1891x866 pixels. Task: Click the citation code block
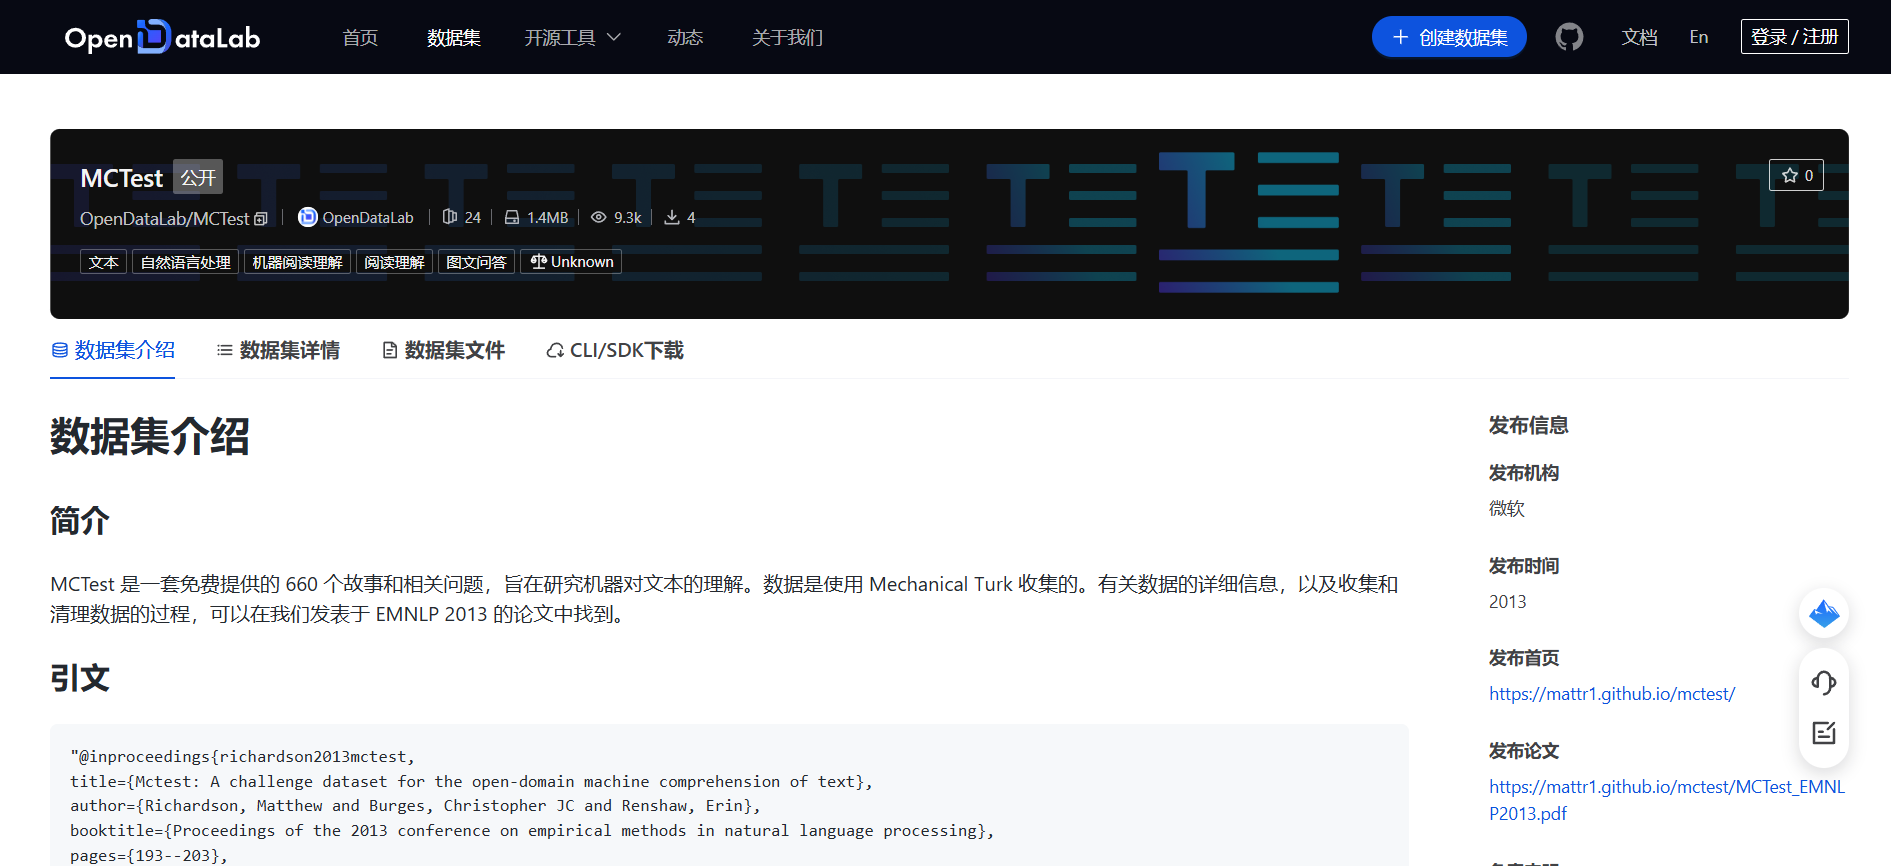[x=729, y=795]
